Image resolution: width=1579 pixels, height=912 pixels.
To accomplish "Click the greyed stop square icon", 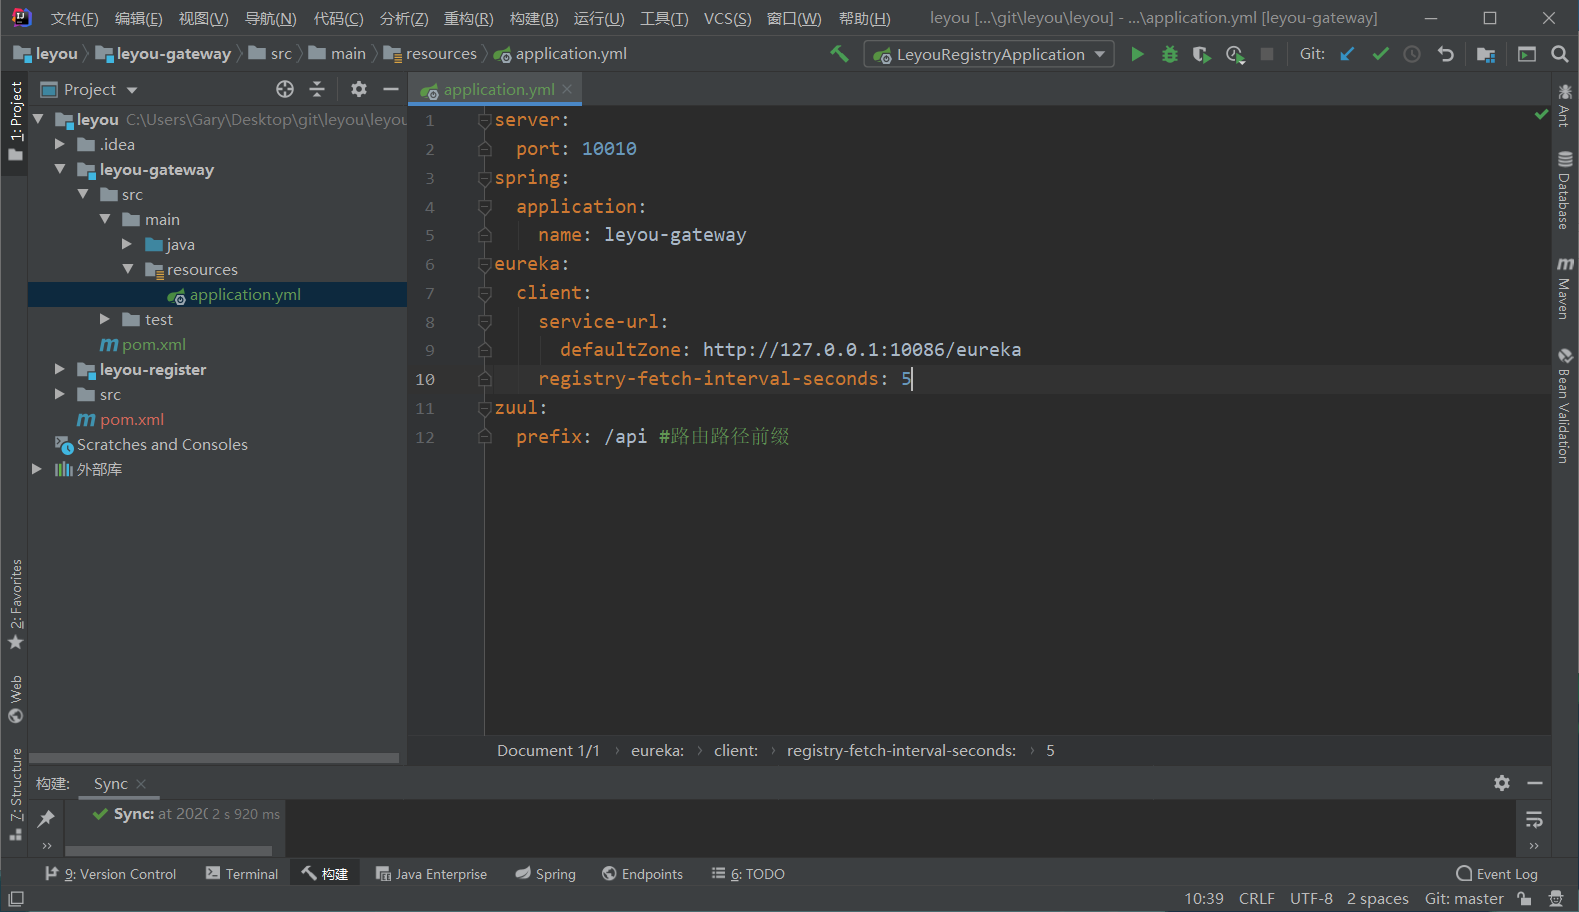I will point(1267,54).
